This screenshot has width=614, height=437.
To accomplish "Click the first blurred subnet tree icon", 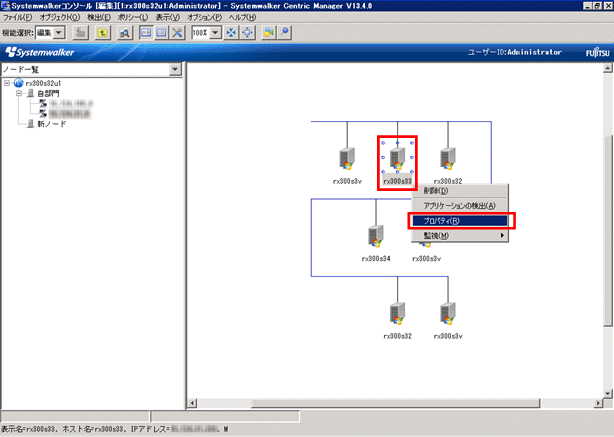I will click(x=43, y=103).
